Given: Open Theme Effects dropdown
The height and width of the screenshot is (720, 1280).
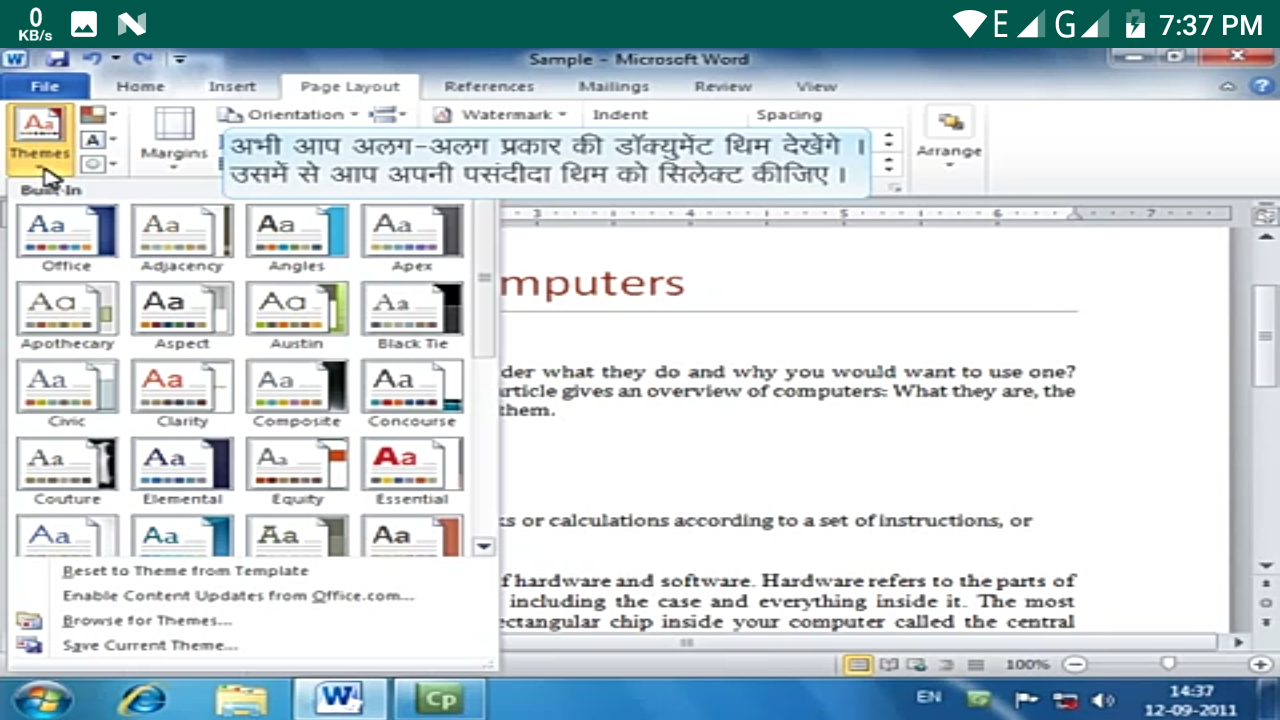Looking at the screenshot, I should [98, 163].
